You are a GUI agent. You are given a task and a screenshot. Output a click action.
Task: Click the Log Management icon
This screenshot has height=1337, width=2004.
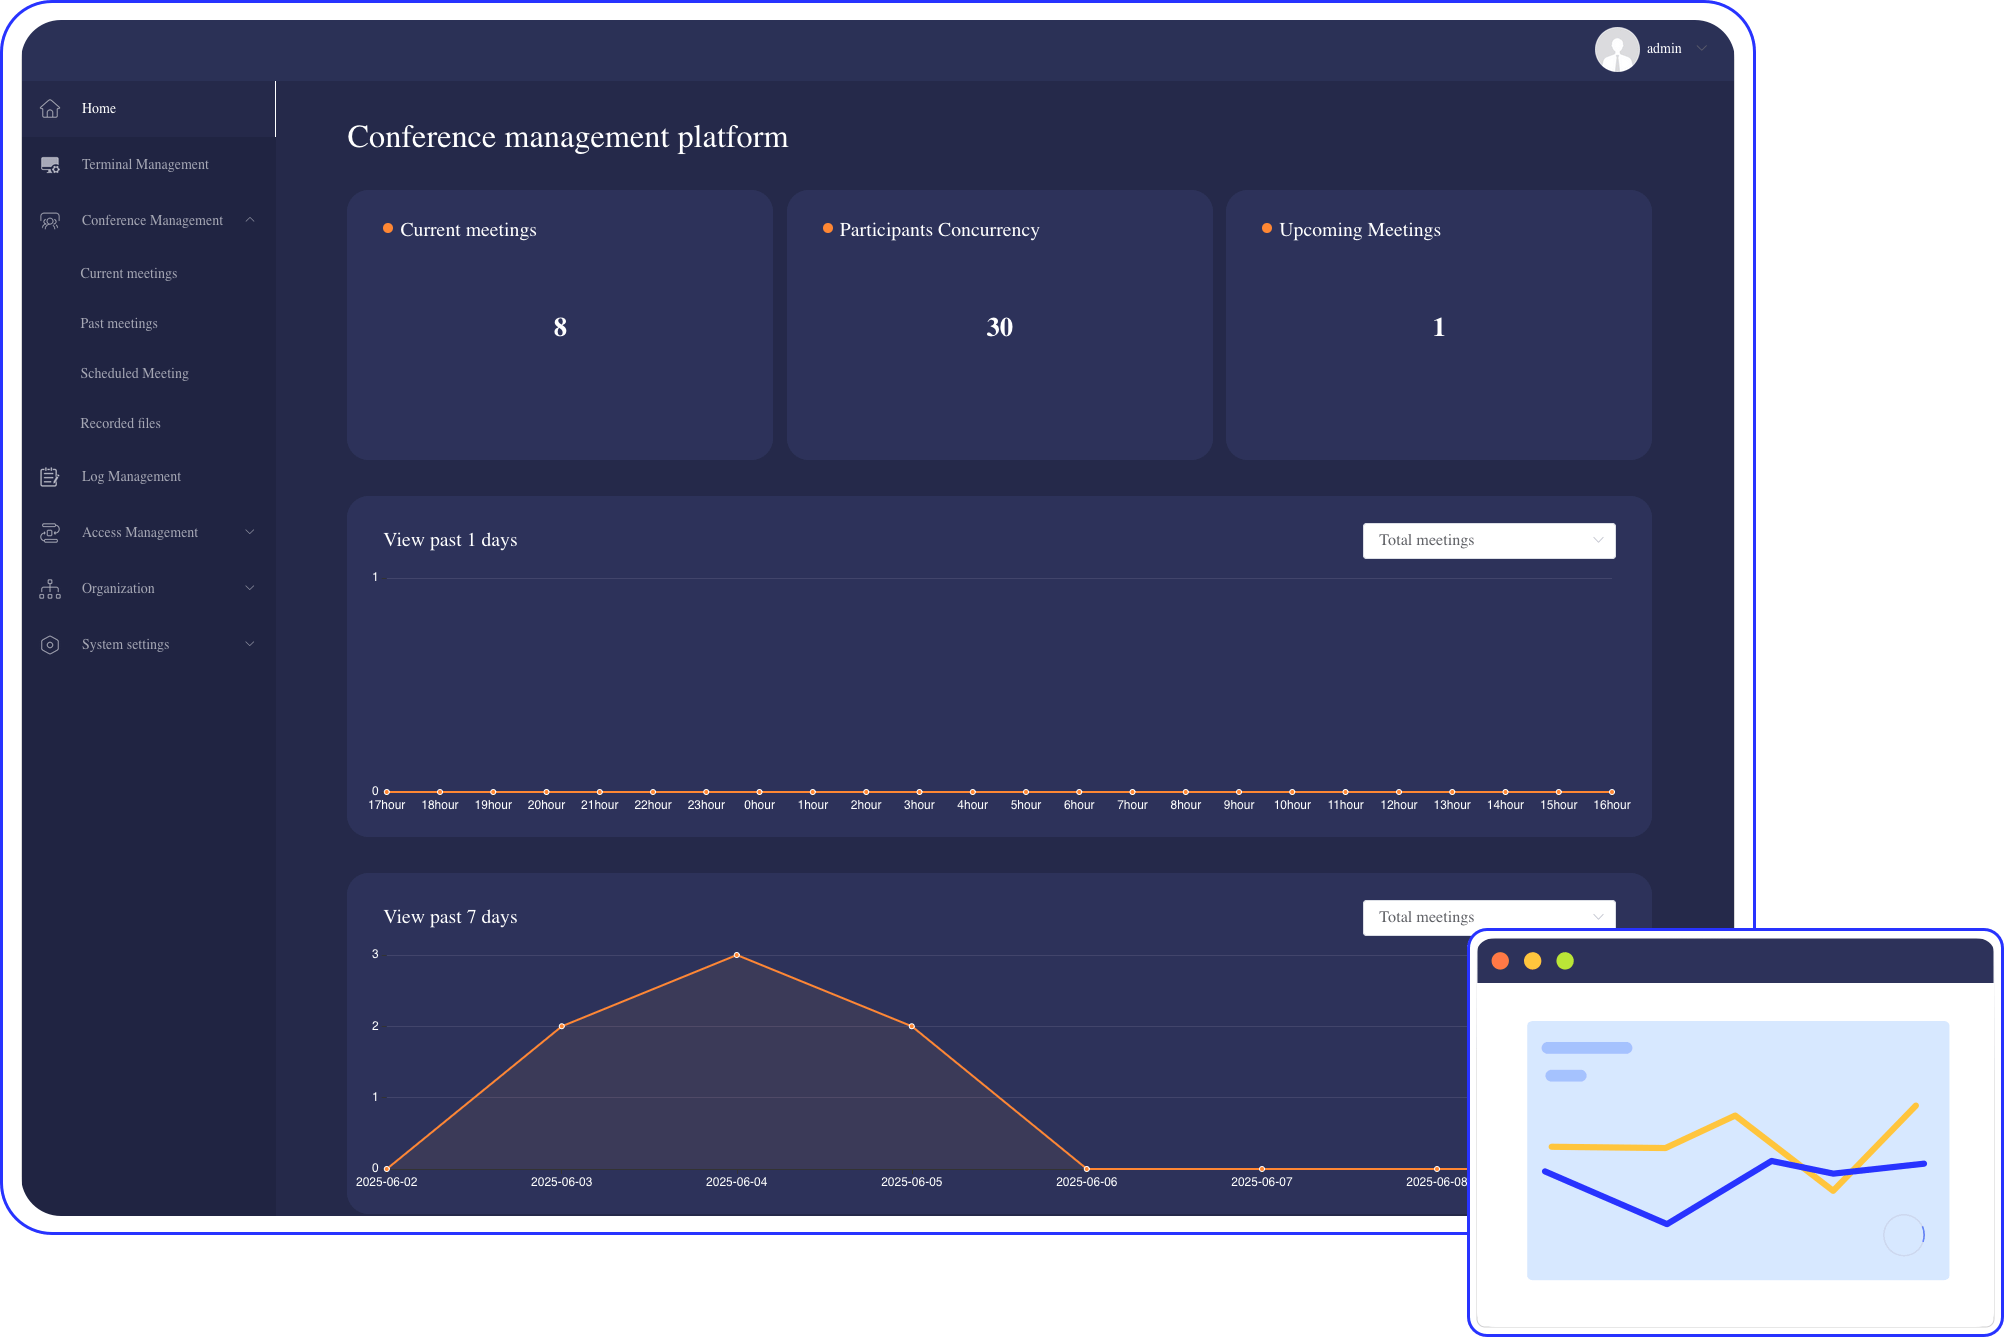pos(50,476)
